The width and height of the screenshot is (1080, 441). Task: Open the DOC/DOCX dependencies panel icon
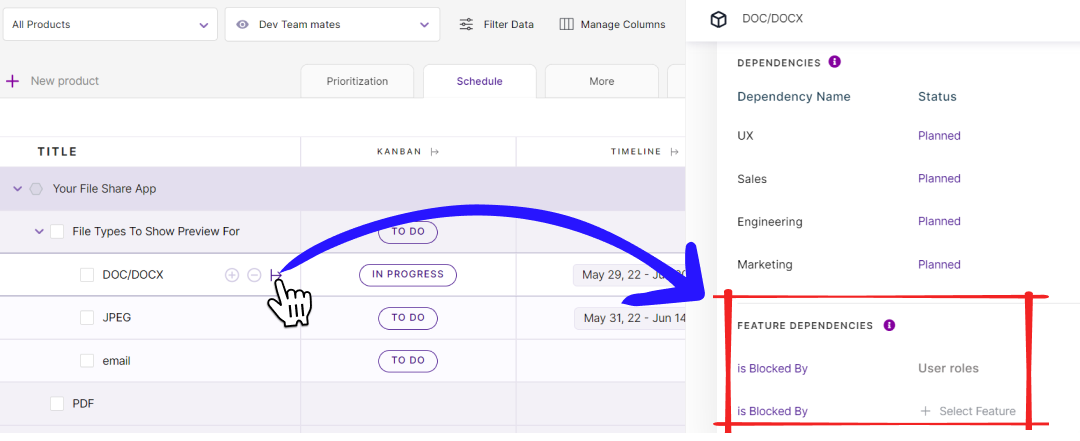point(276,275)
